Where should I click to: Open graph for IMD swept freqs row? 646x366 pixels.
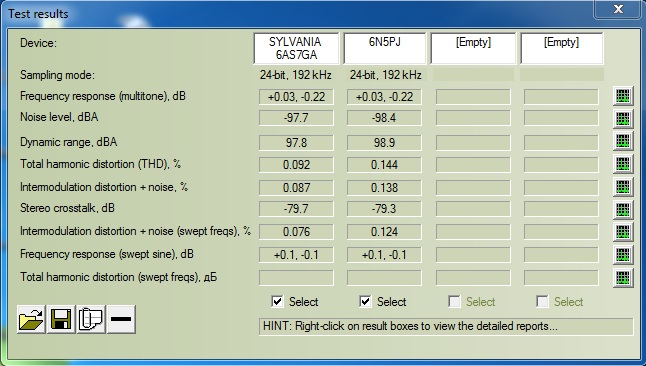click(623, 232)
